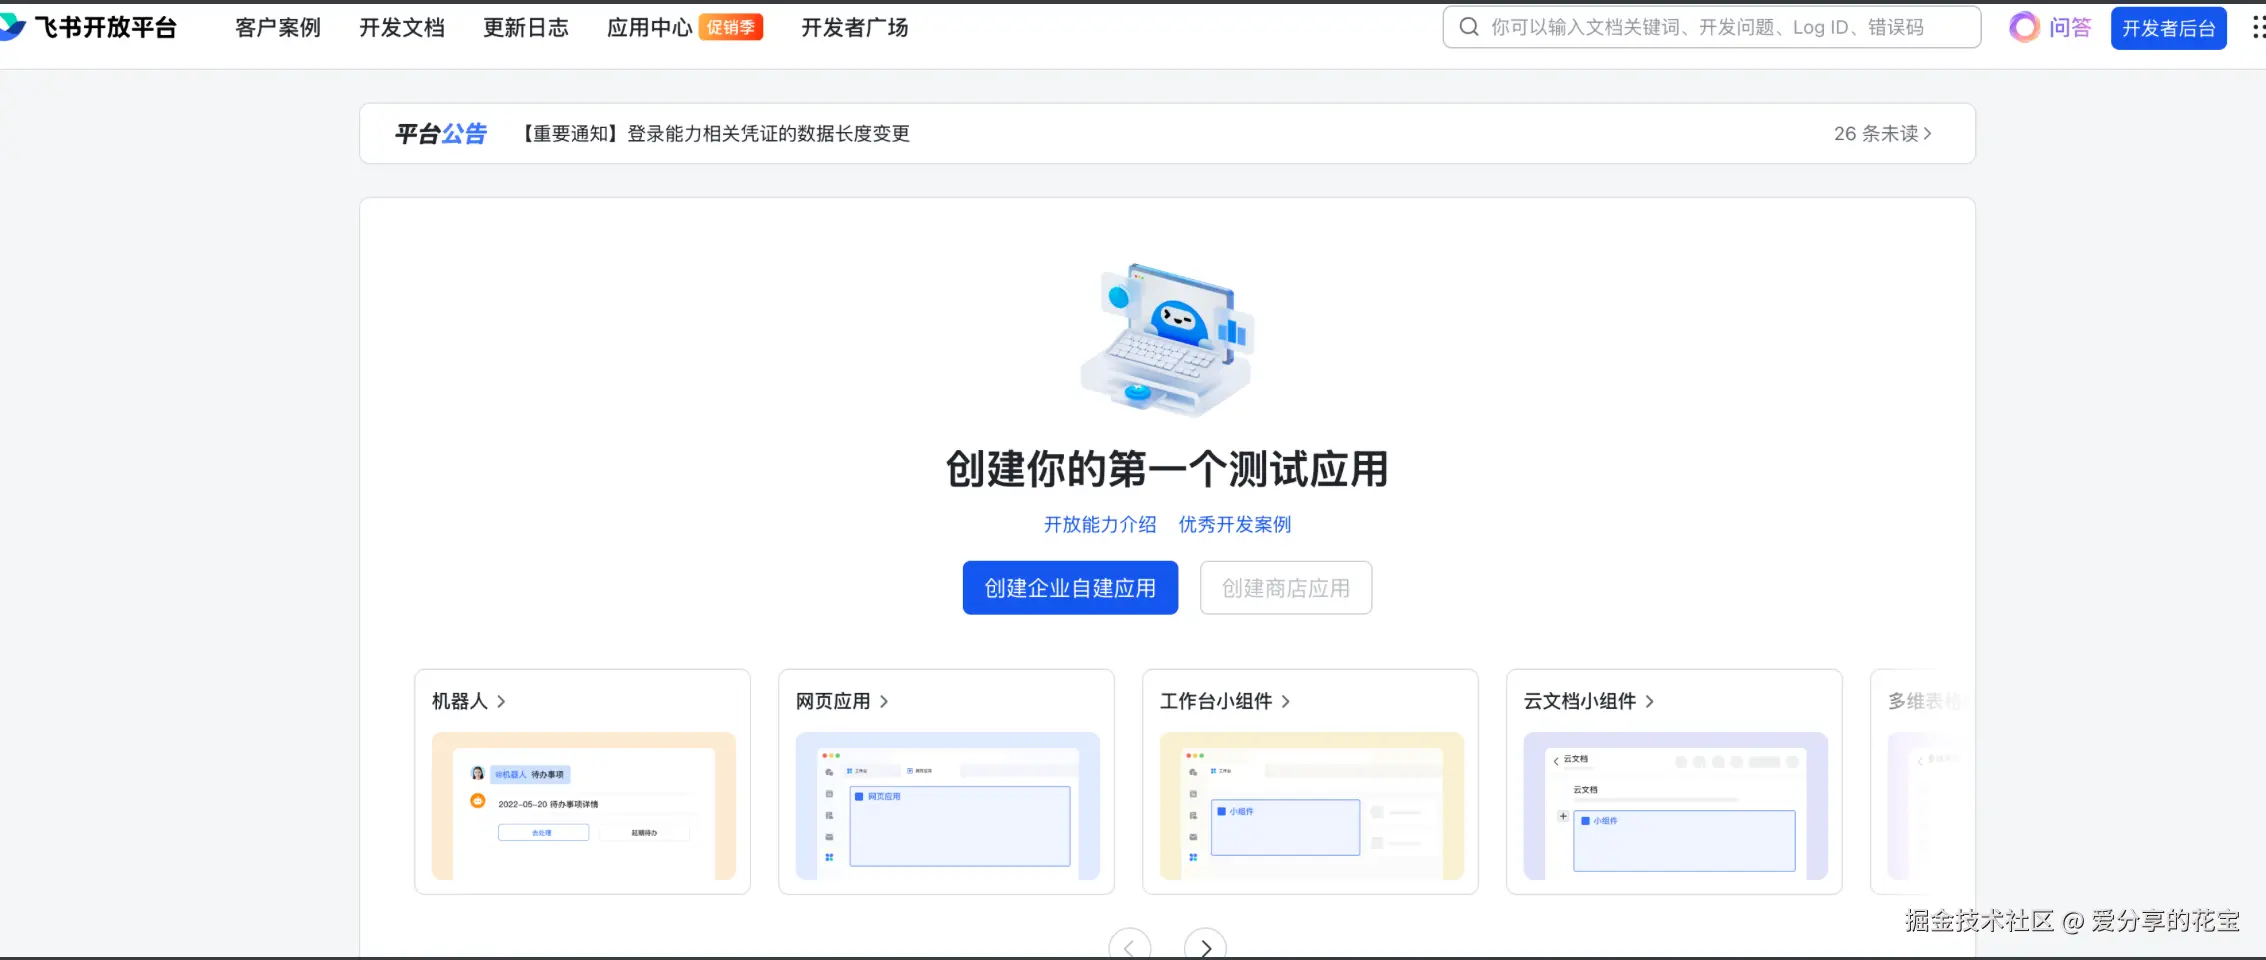Click 创建商店应用 button
This screenshot has width=2266, height=960.
tap(1286, 588)
